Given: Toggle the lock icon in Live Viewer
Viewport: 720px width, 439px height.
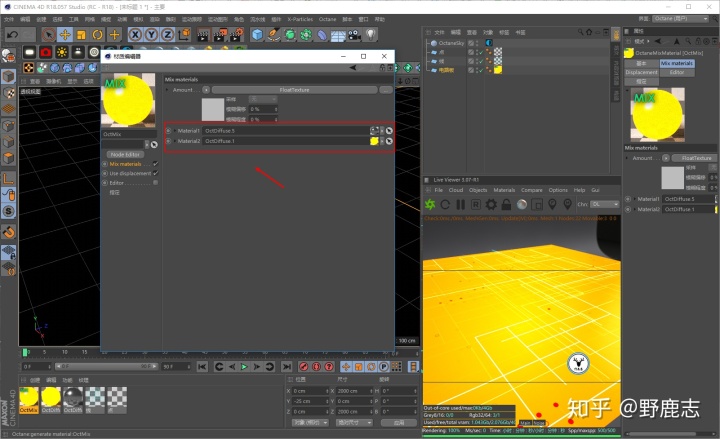Looking at the screenshot, I should [x=506, y=204].
